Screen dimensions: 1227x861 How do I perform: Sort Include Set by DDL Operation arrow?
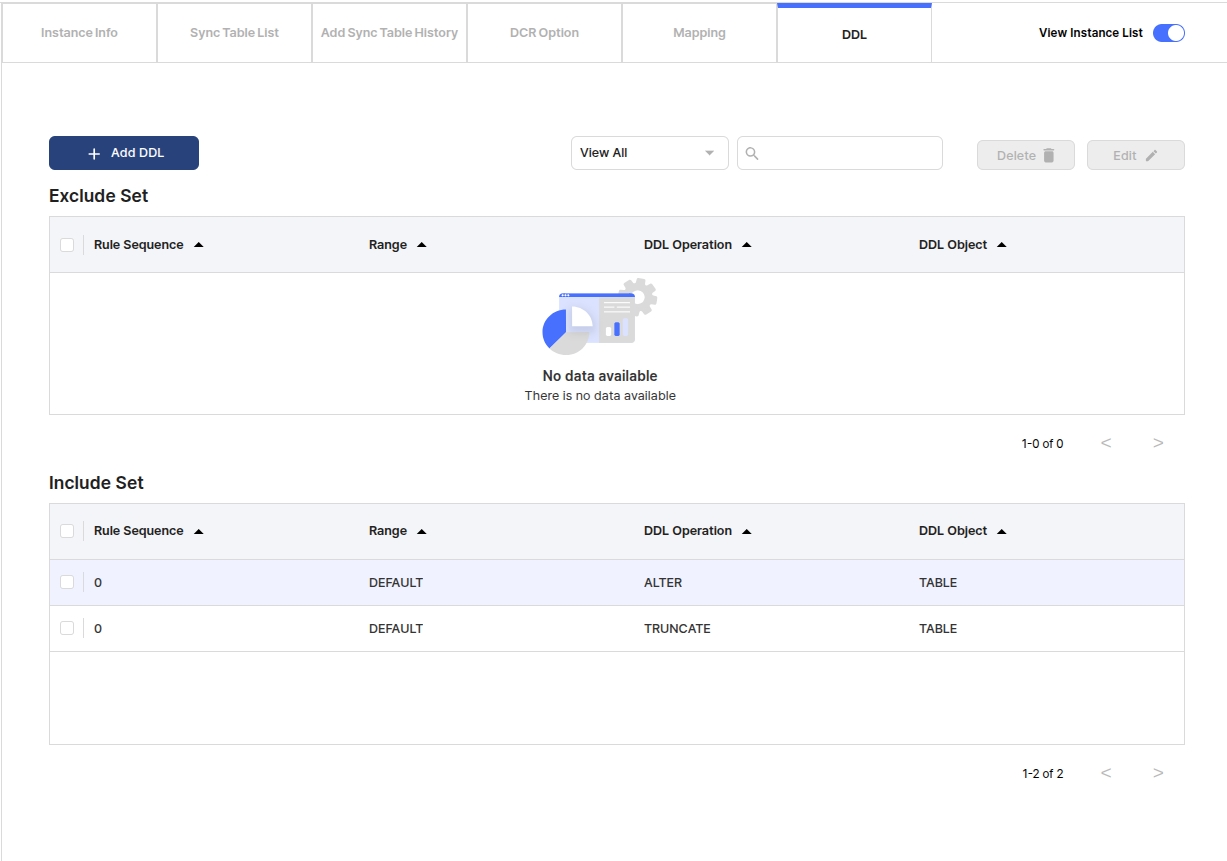[x=747, y=531]
